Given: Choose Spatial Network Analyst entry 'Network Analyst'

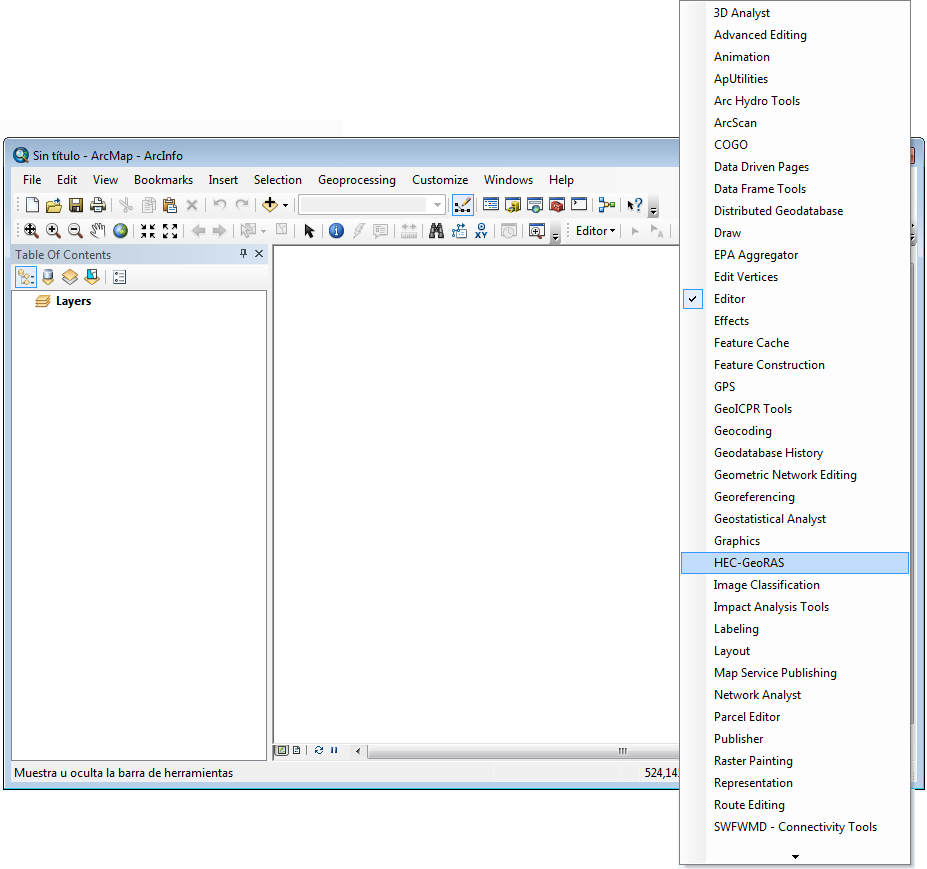Looking at the screenshot, I should click(x=795, y=695).
